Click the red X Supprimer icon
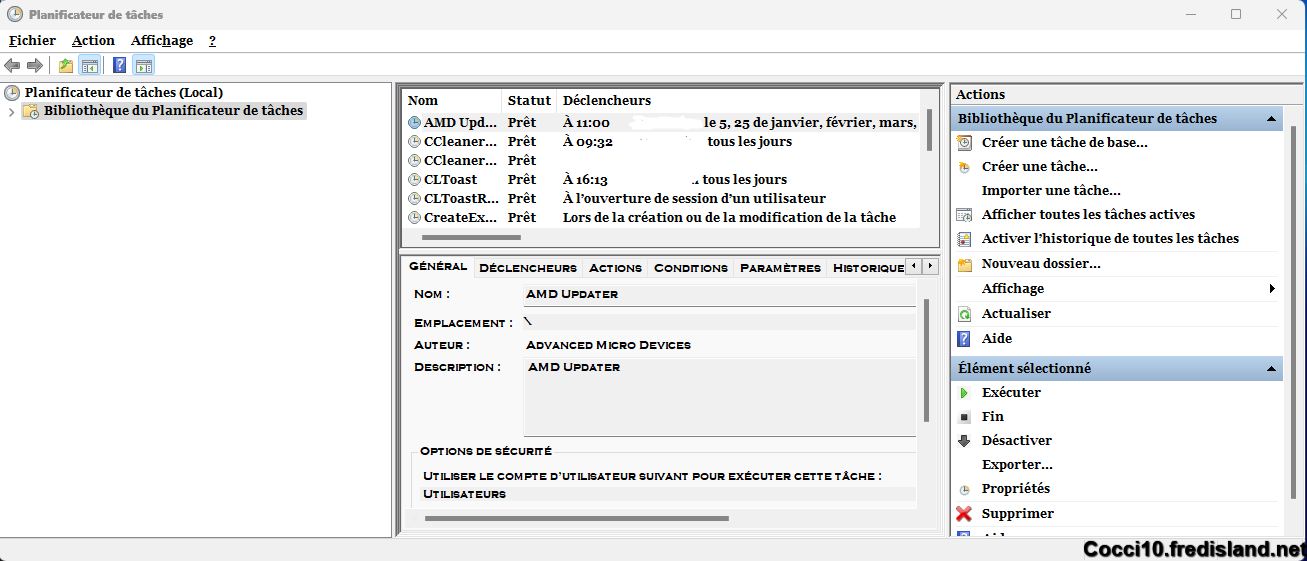This screenshot has height=561, width=1307. (964, 514)
